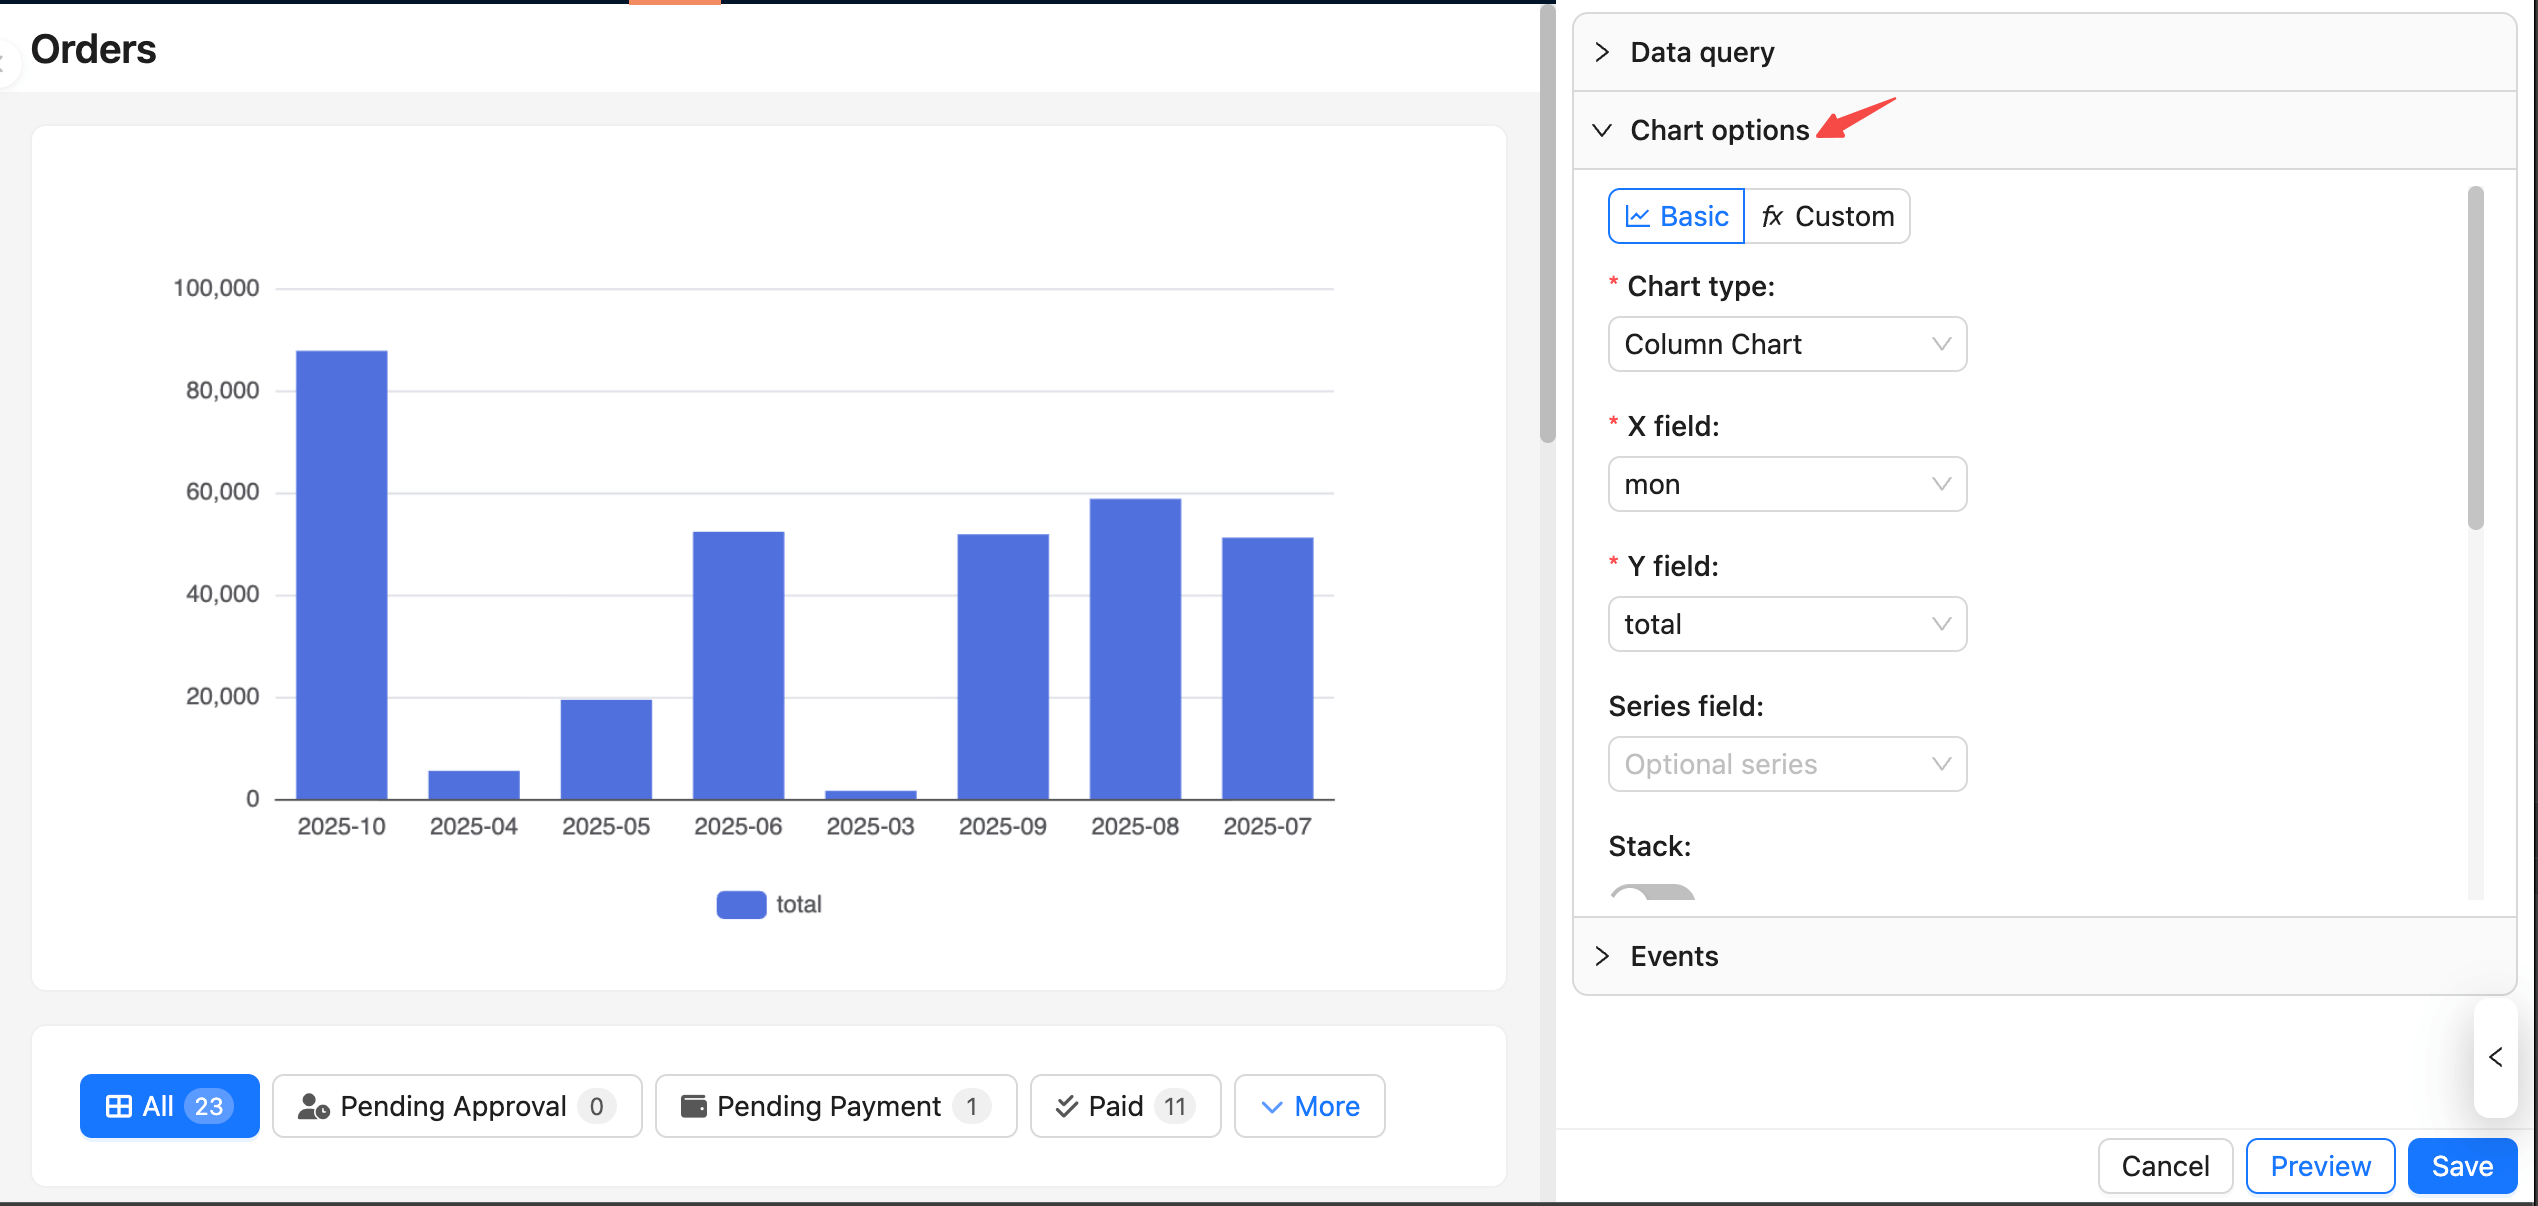
Task: Click the Save button
Action: pyautogui.click(x=2461, y=1166)
